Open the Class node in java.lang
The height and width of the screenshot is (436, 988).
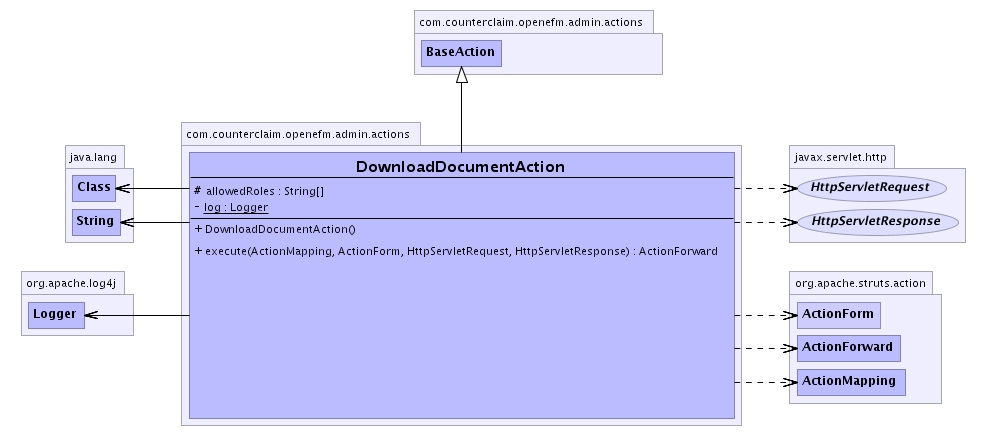93,187
